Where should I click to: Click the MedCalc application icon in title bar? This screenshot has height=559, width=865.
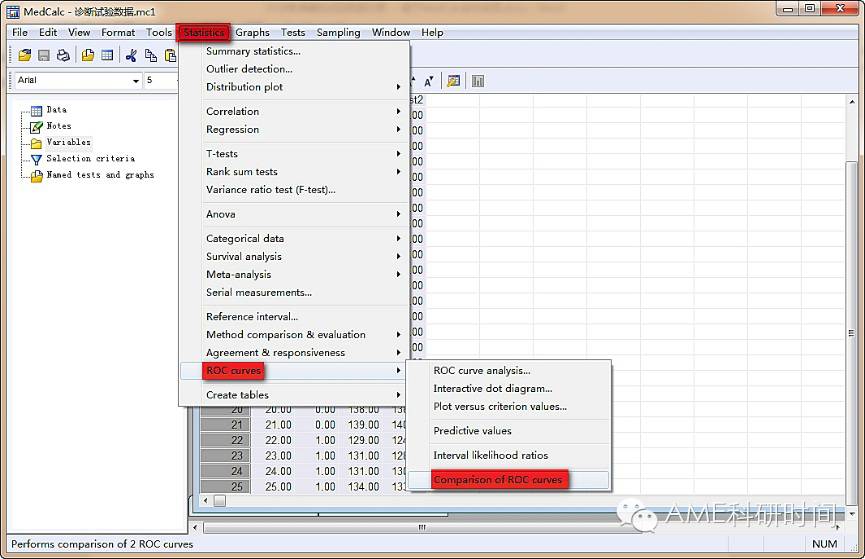(13, 11)
